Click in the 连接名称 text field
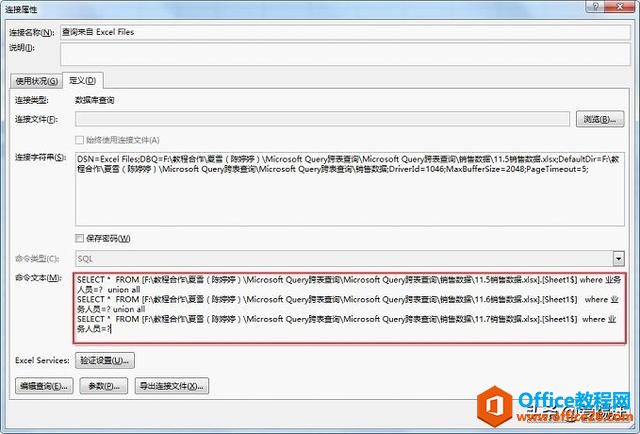Screen dimensions: 640x434 click(x=340, y=32)
